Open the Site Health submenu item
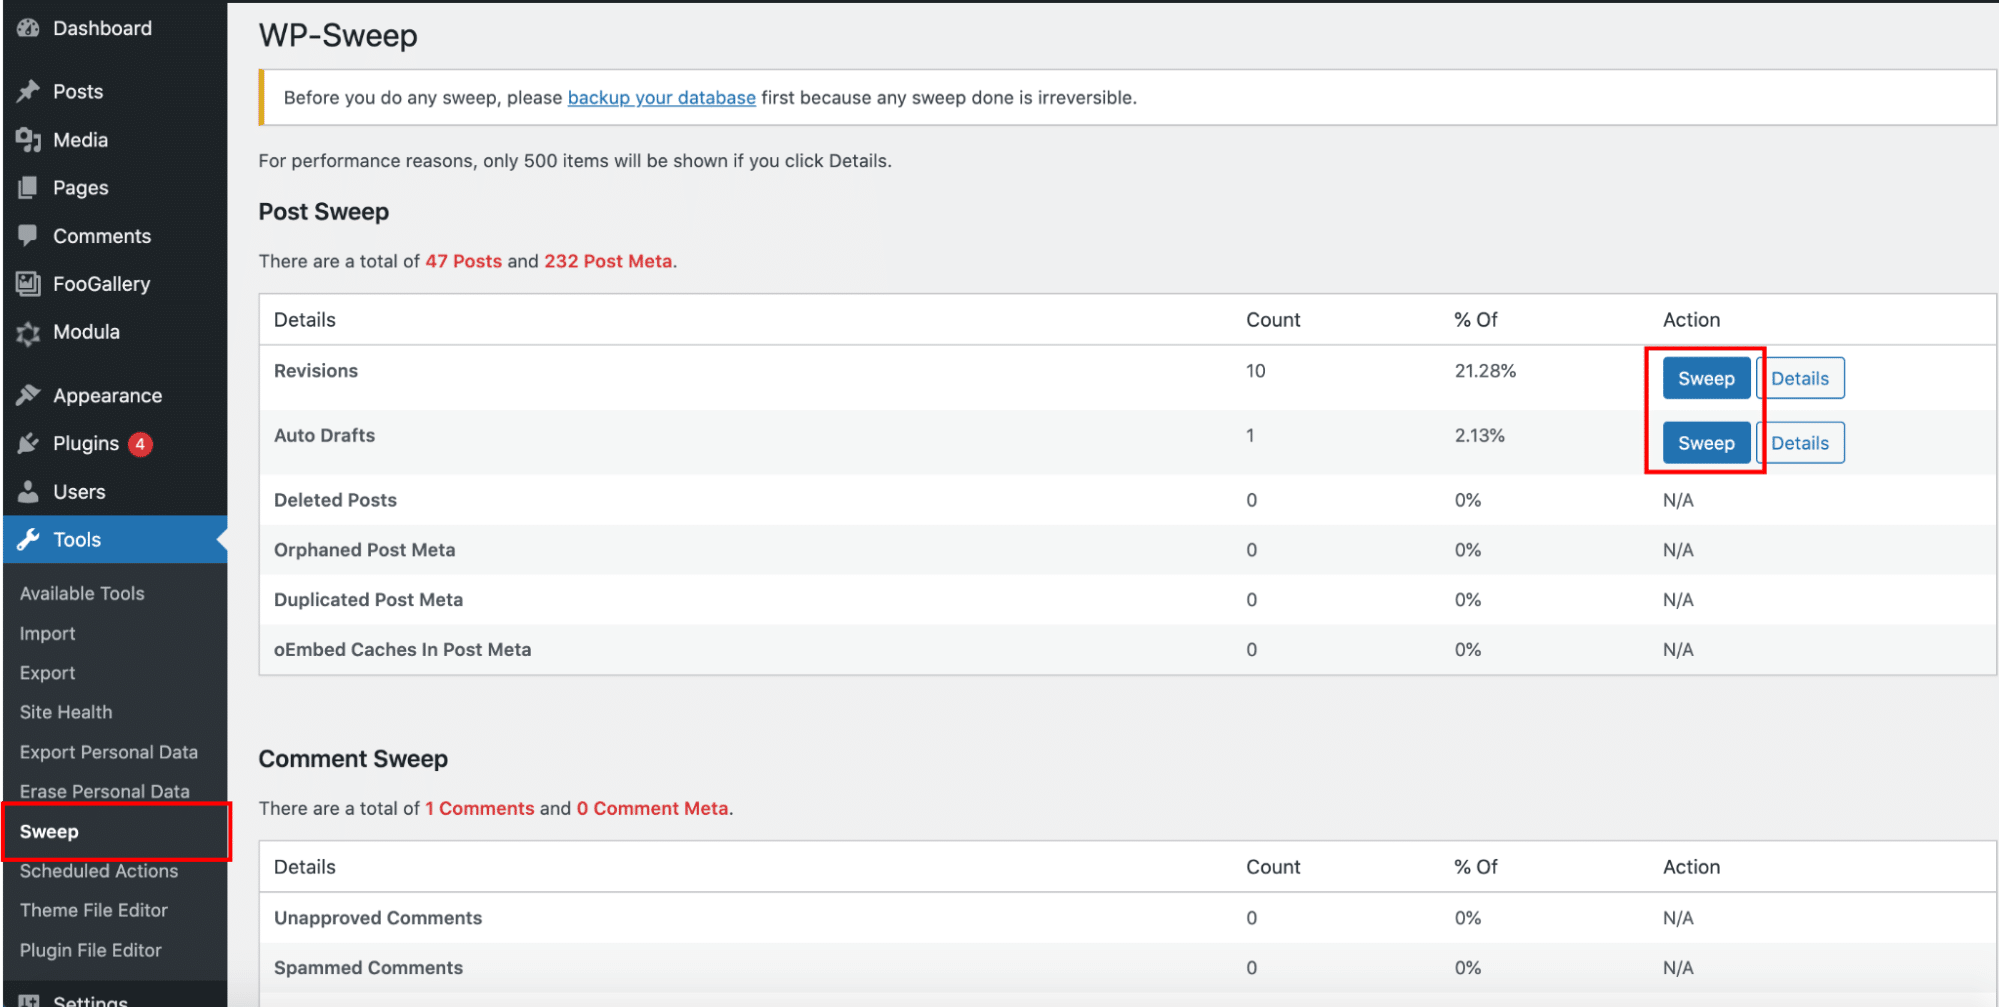The width and height of the screenshot is (1999, 1008). pyautogui.click(x=66, y=712)
